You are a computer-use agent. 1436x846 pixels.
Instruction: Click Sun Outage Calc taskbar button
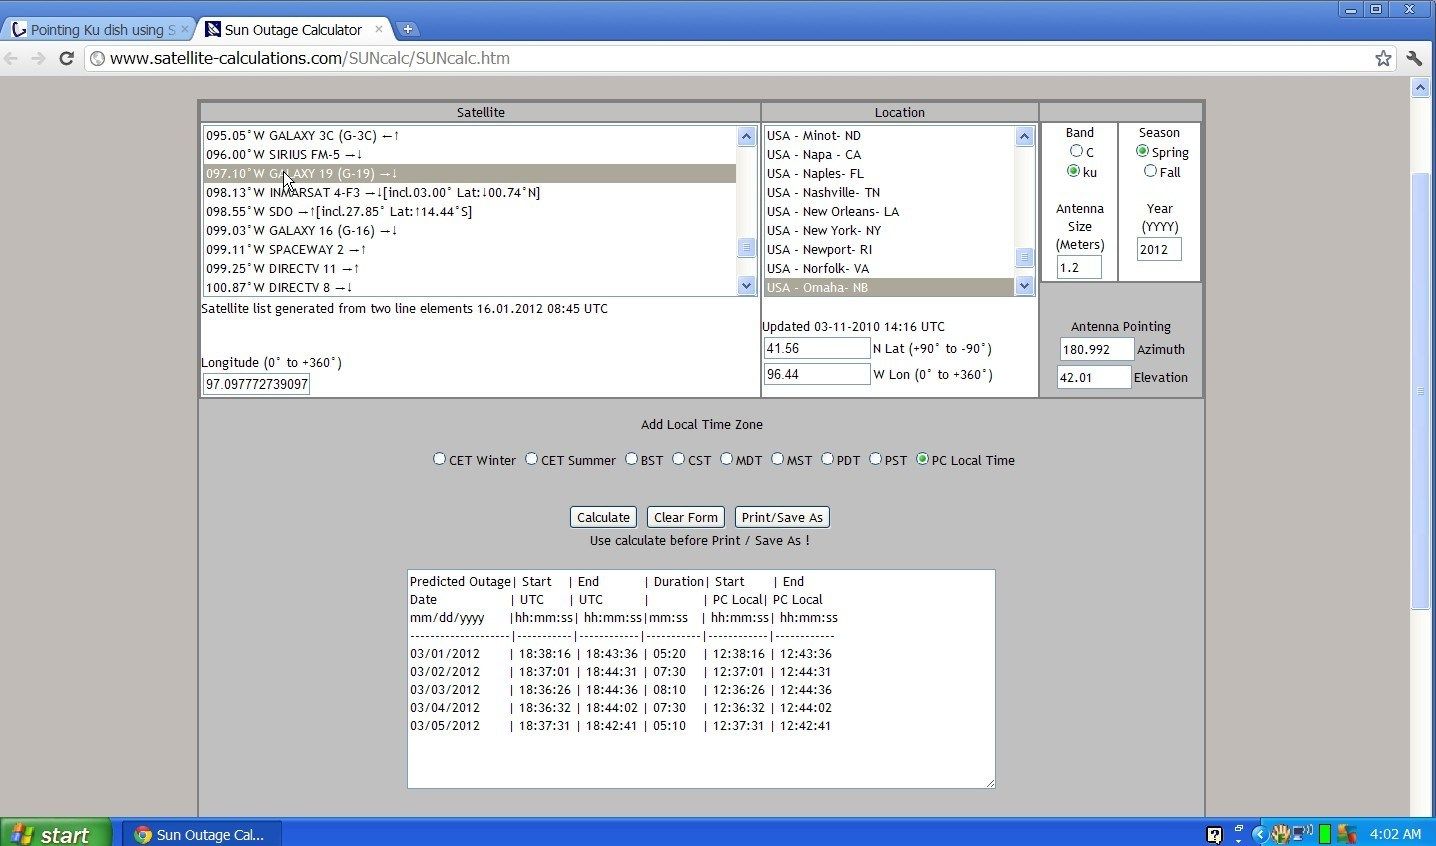(x=201, y=834)
